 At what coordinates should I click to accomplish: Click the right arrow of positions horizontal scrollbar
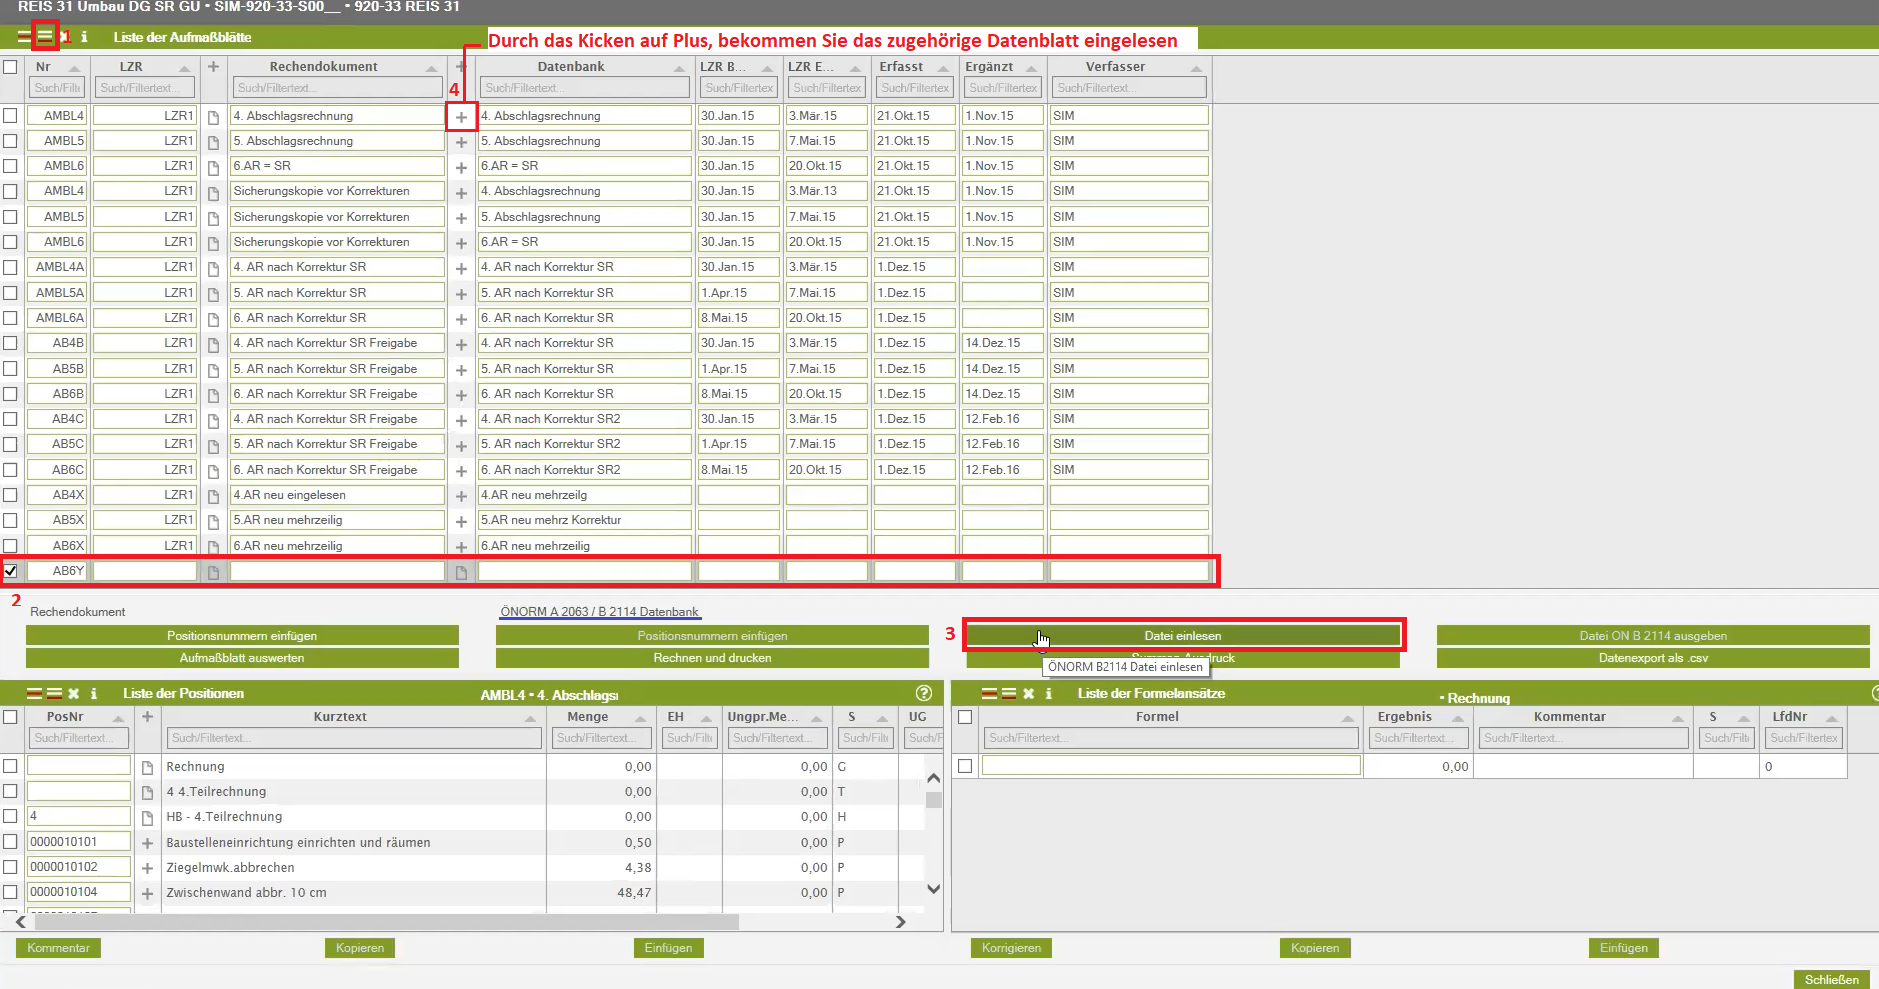pos(901,922)
